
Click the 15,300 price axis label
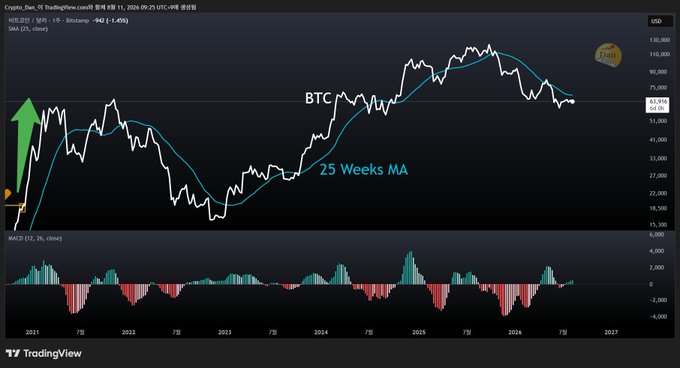658,225
